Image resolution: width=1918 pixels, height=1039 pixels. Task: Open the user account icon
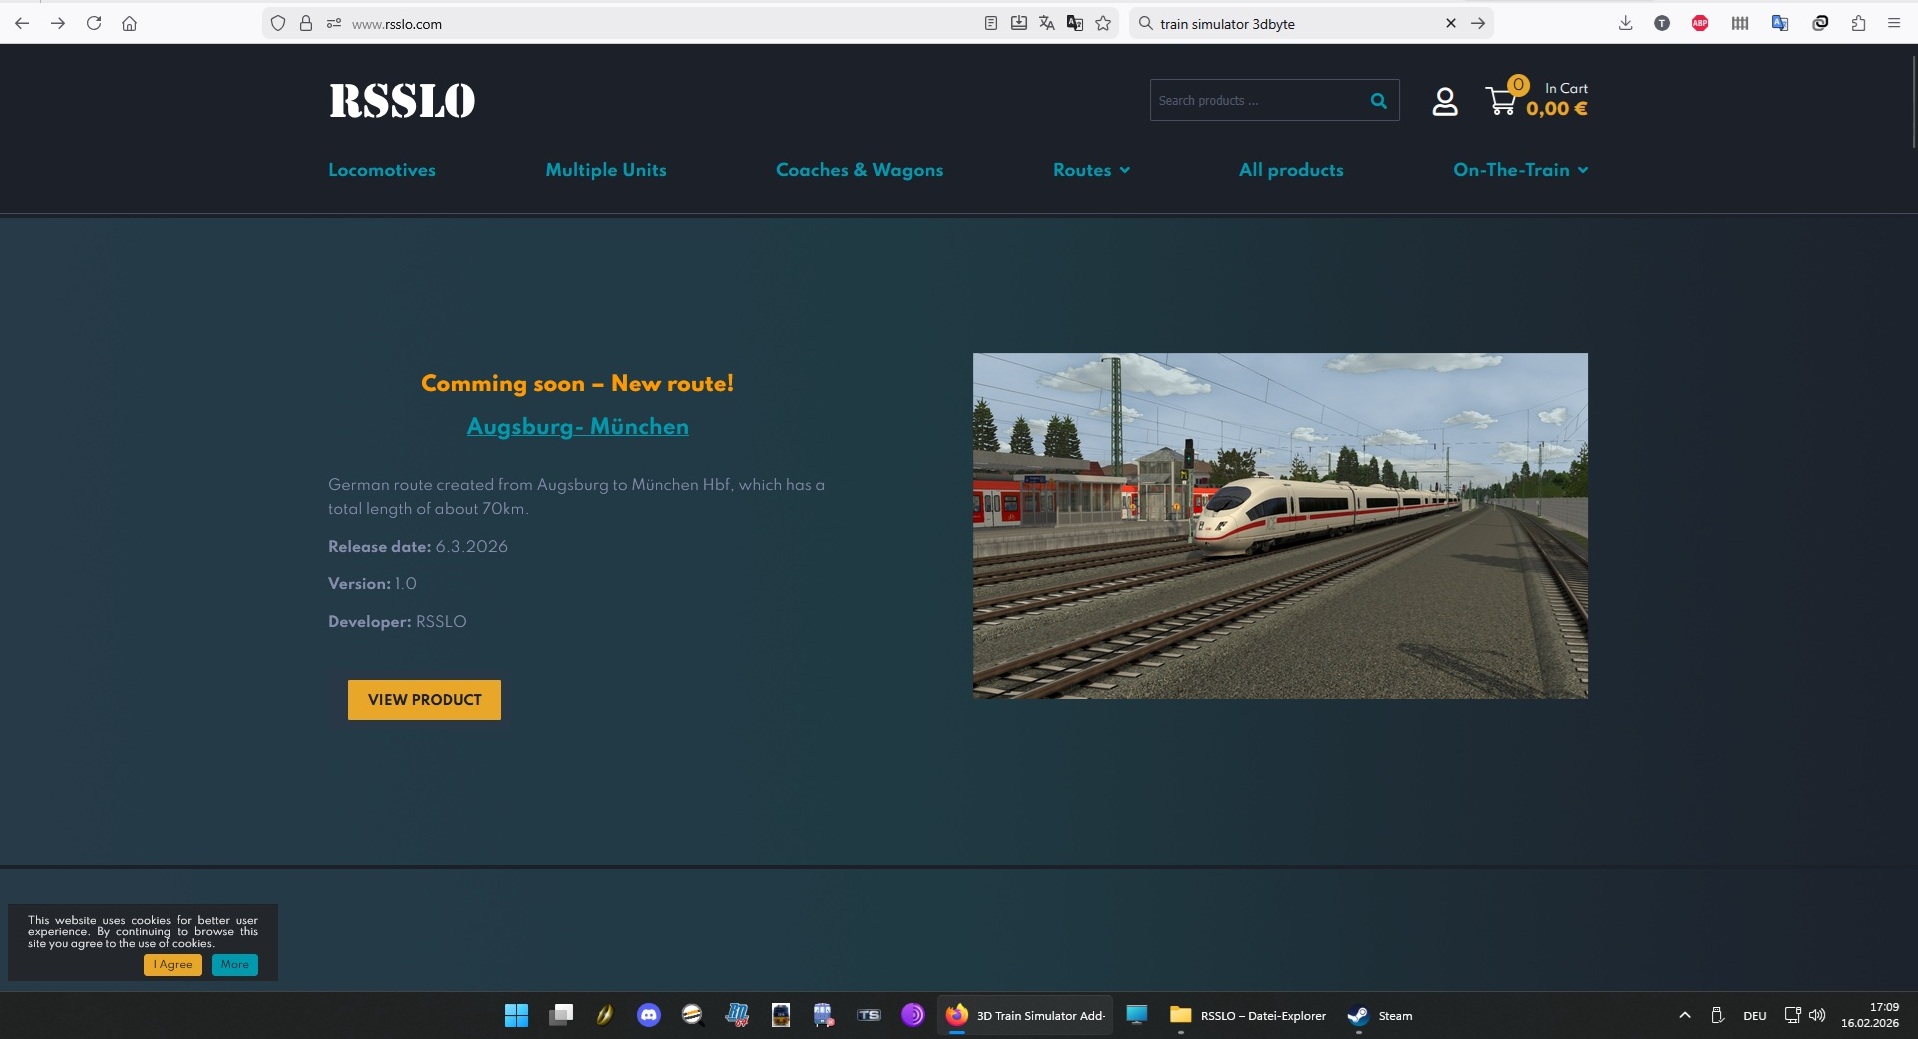point(1445,101)
